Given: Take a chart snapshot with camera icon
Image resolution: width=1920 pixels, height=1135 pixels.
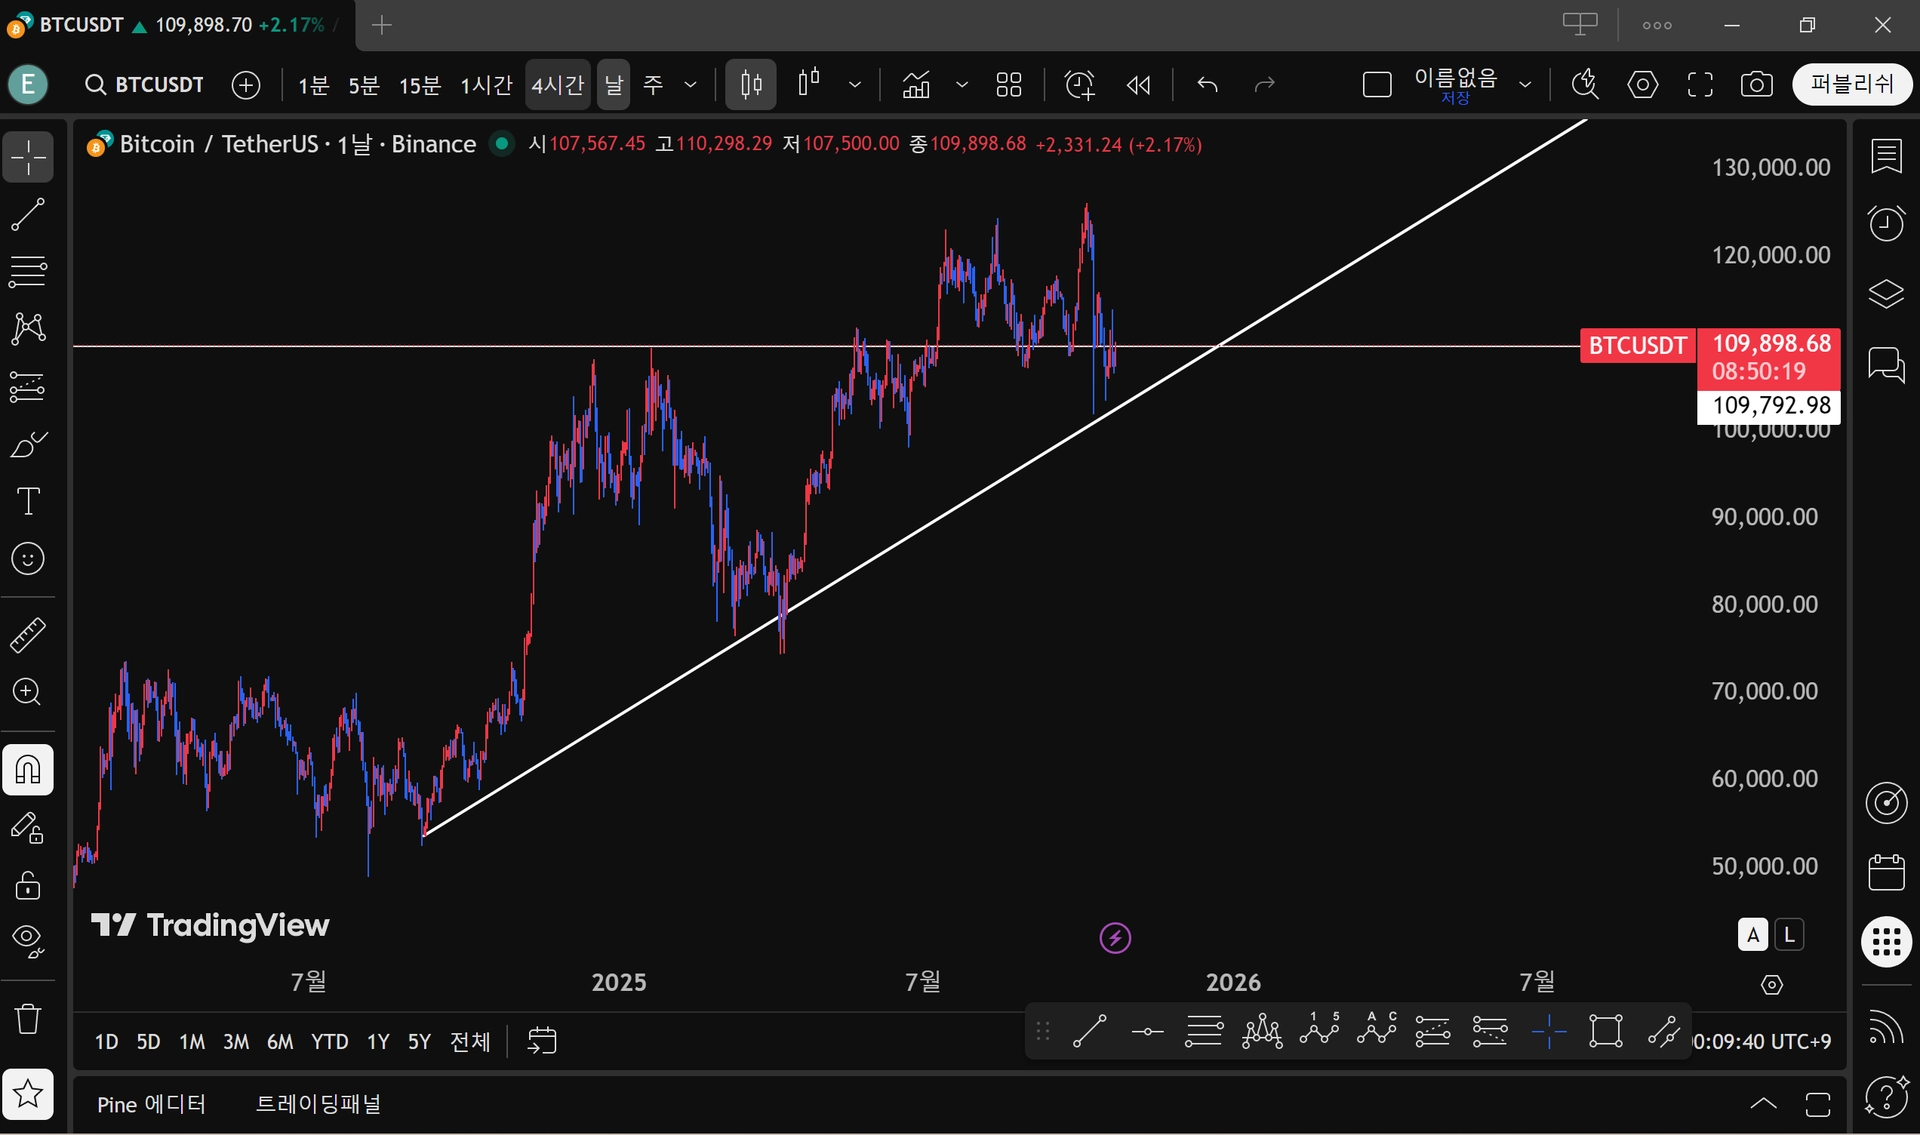Looking at the screenshot, I should 1756,85.
